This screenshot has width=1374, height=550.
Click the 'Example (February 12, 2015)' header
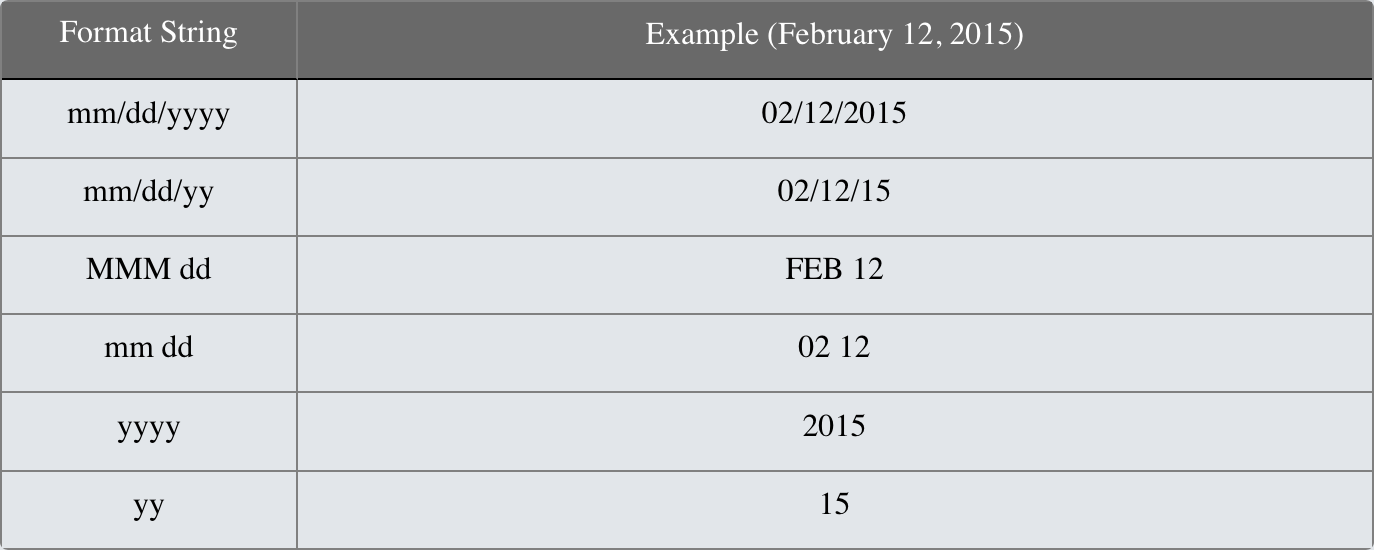click(833, 34)
